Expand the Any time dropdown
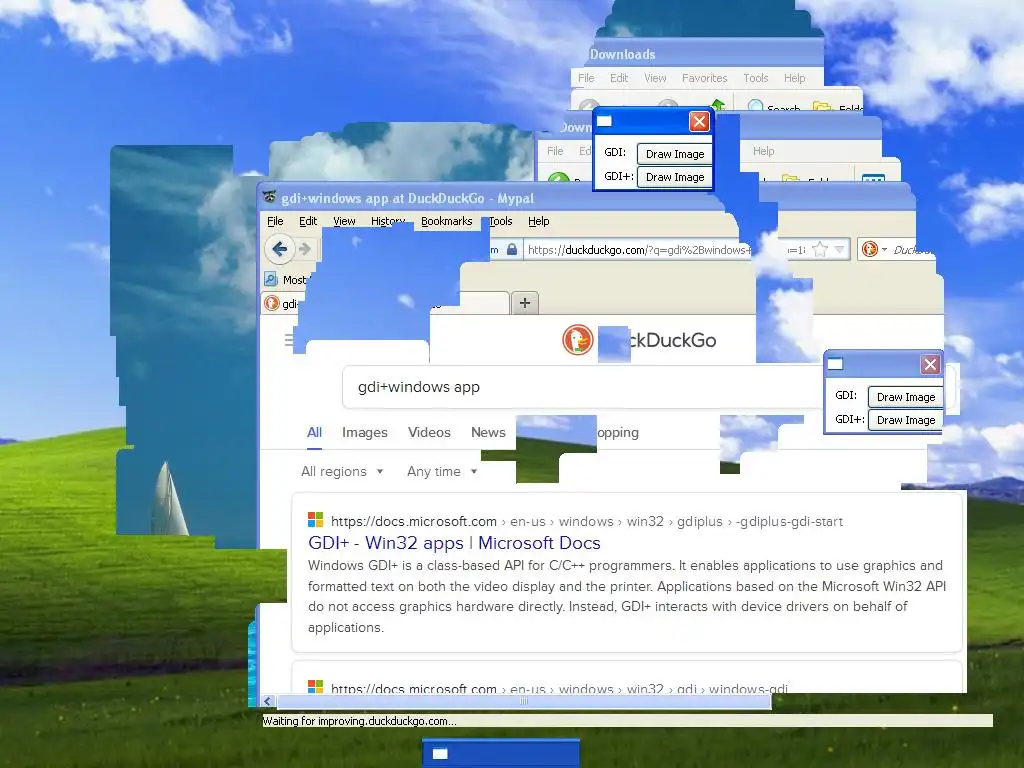The image size is (1024, 768). point(441,472)
